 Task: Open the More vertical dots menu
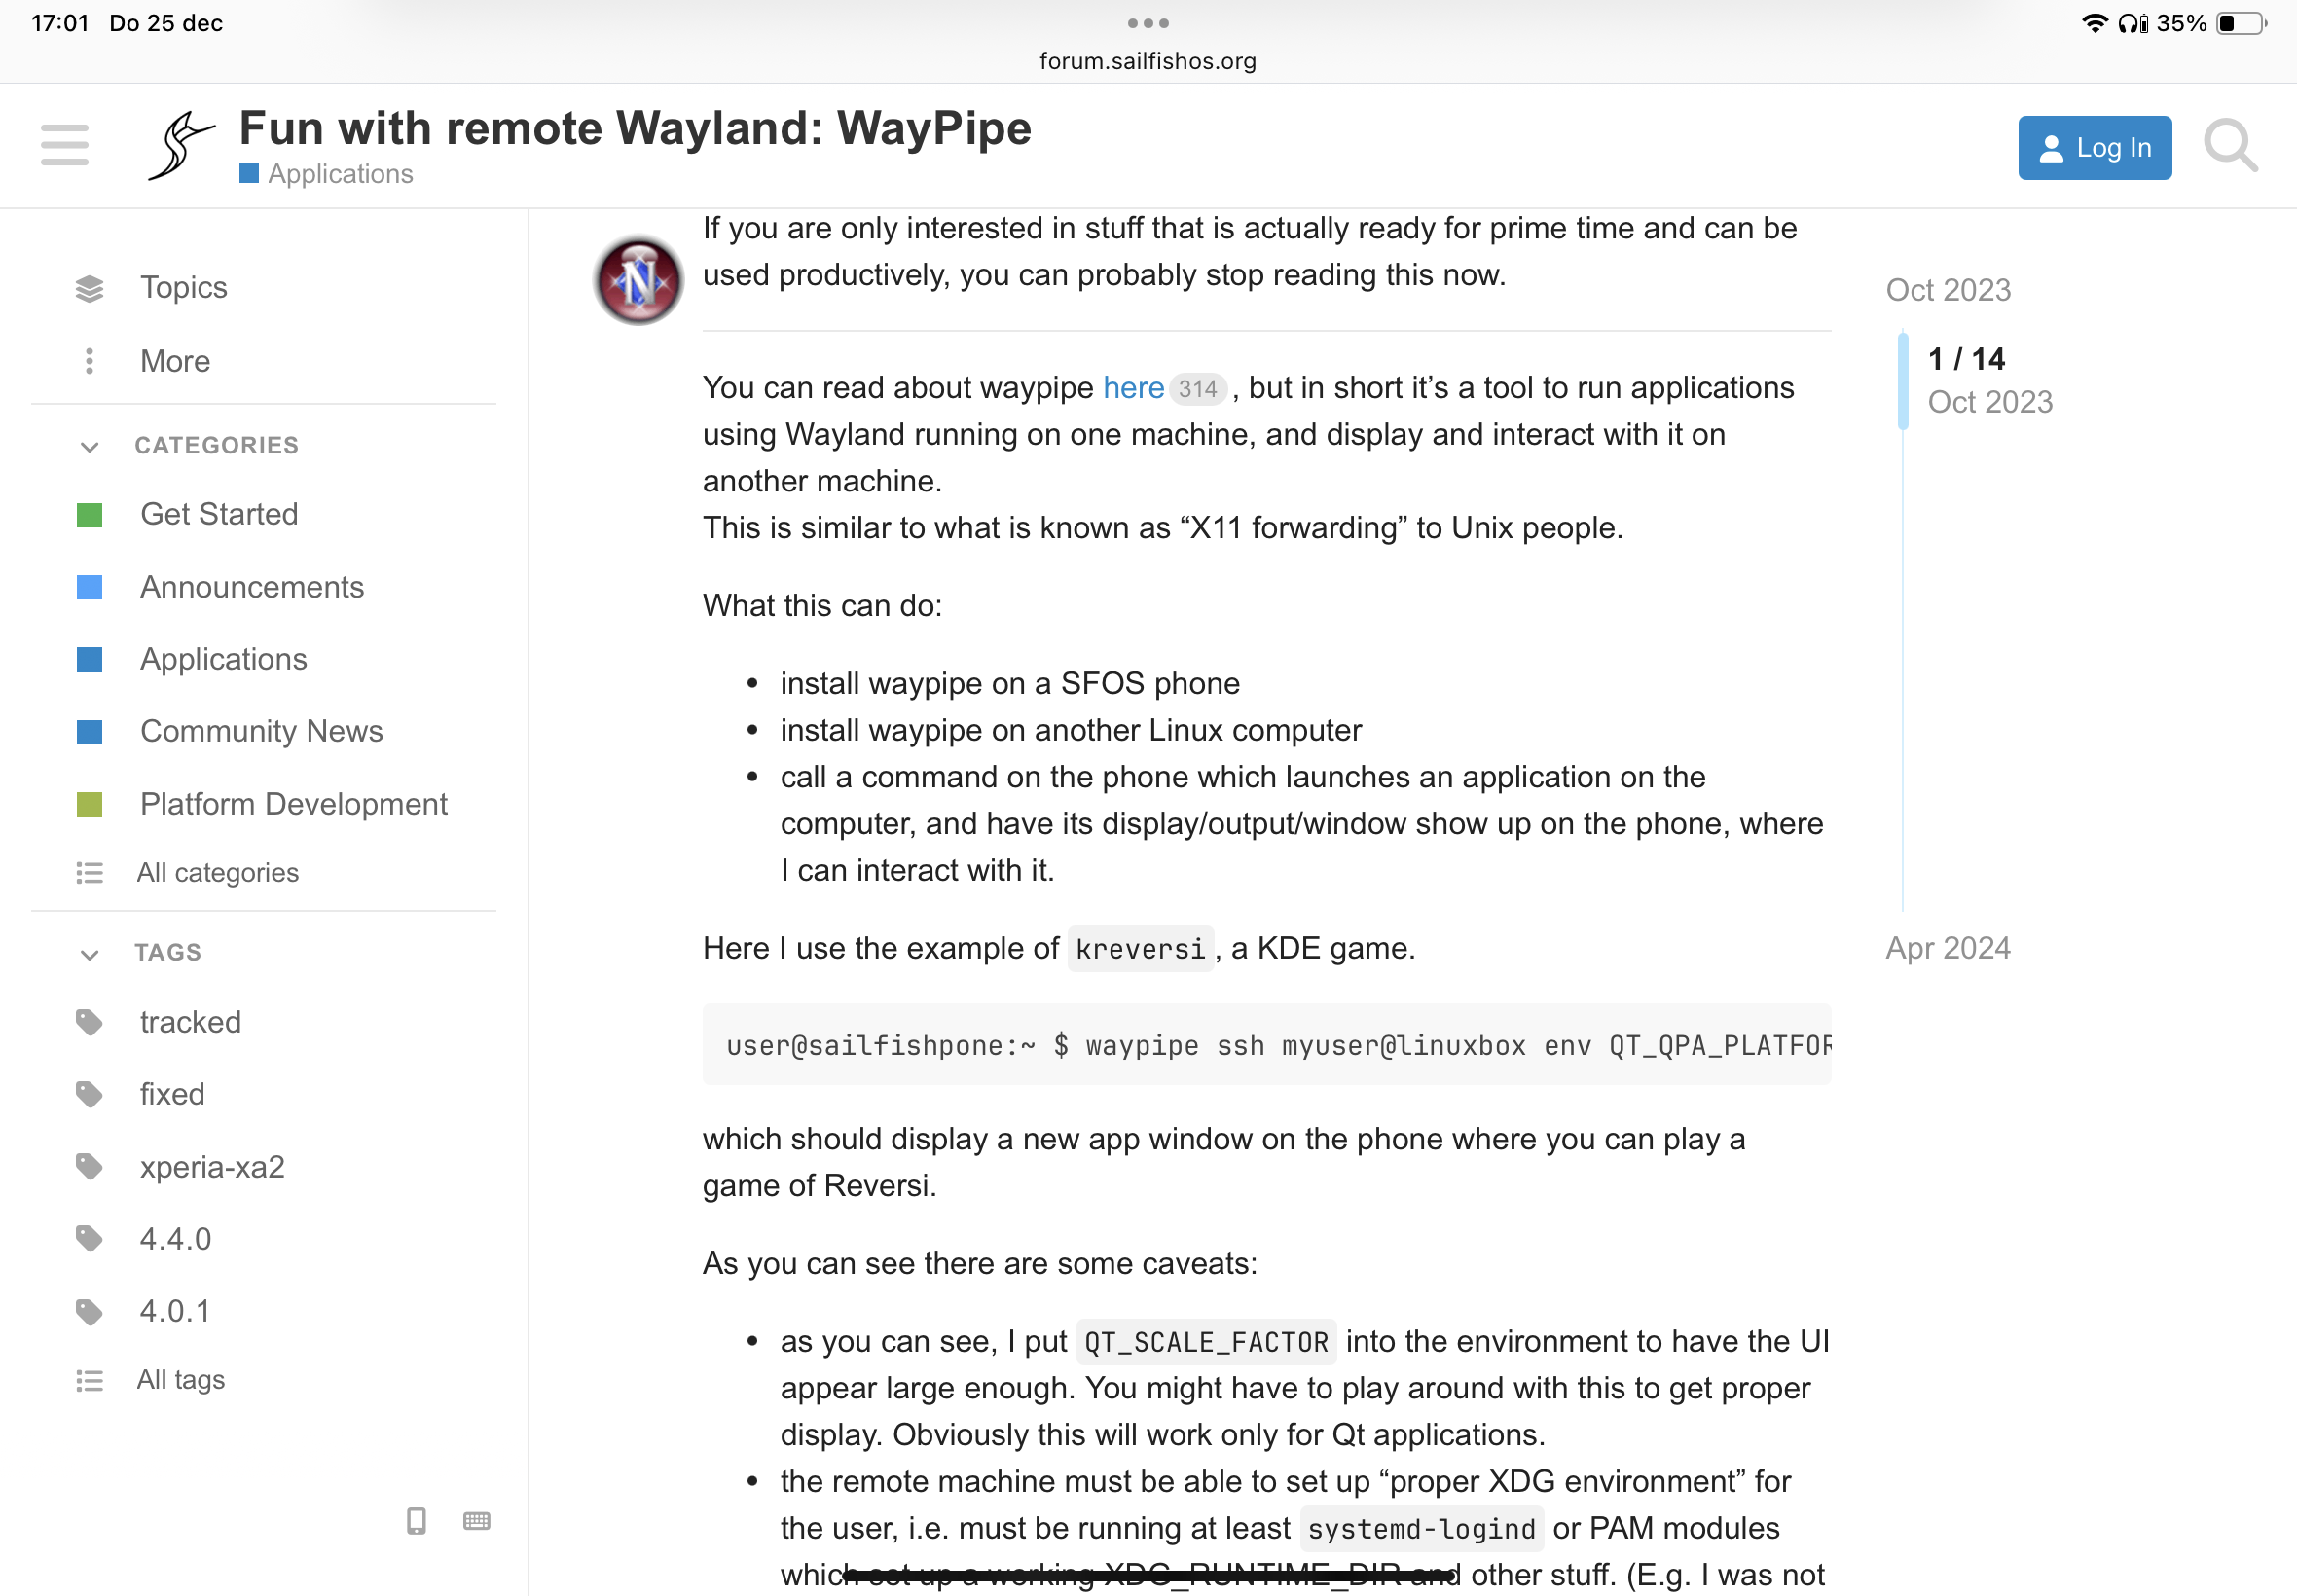(x=89, y=361)
